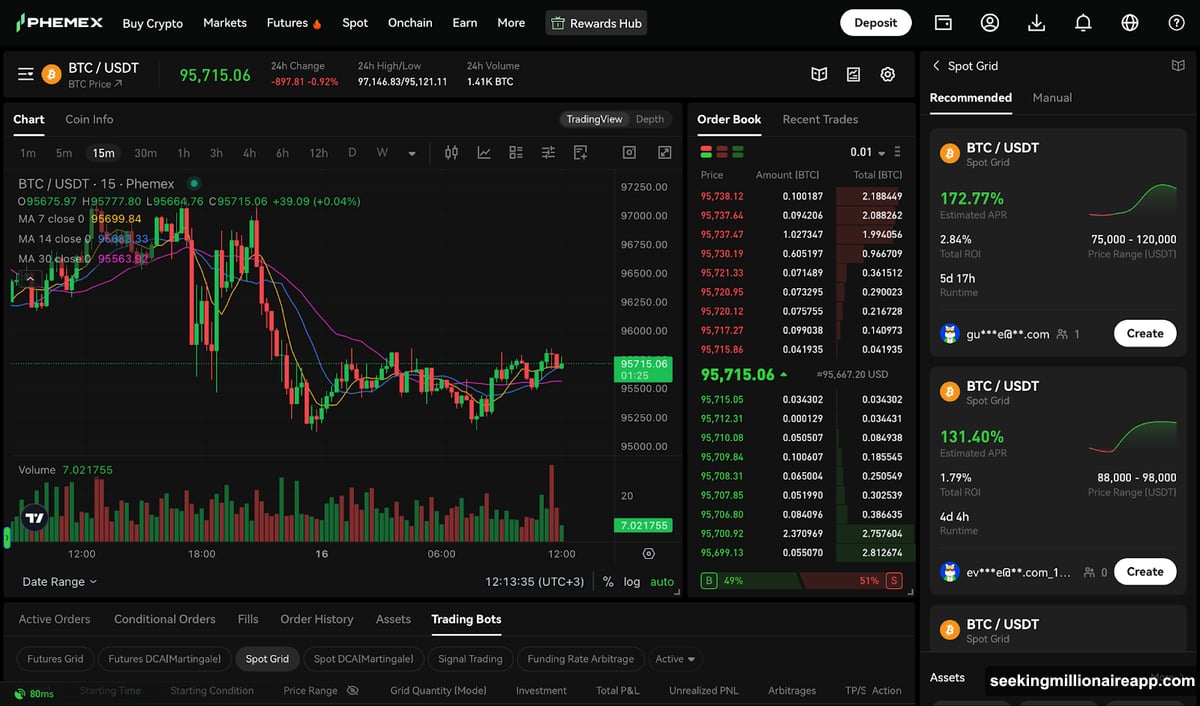Select the 1h chart timeframe
Screen dimensions: 1200x706
(183, 153)
